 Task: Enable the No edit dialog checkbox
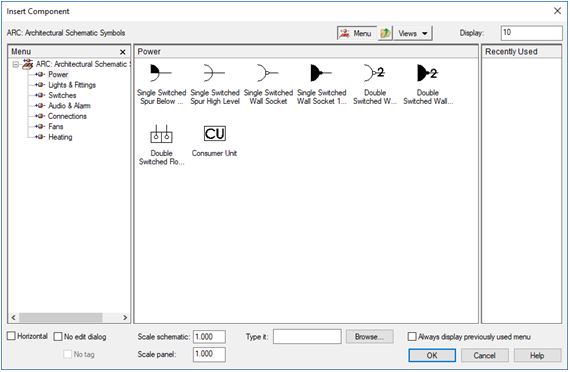tap(58, 336)
